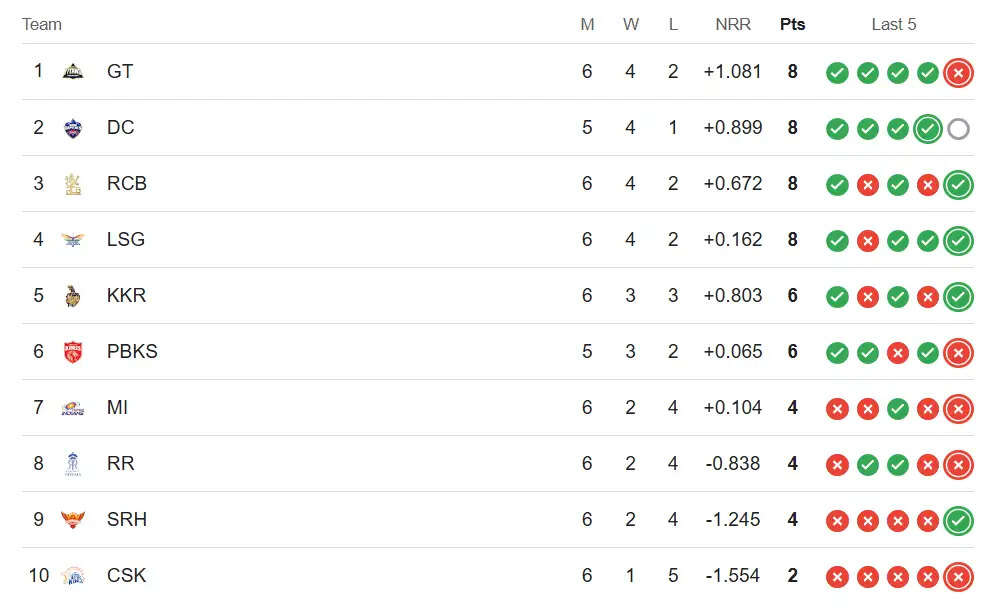Screen dimensions: 998x611
Task: Click the CSK team logo
Action: [73, 576]
